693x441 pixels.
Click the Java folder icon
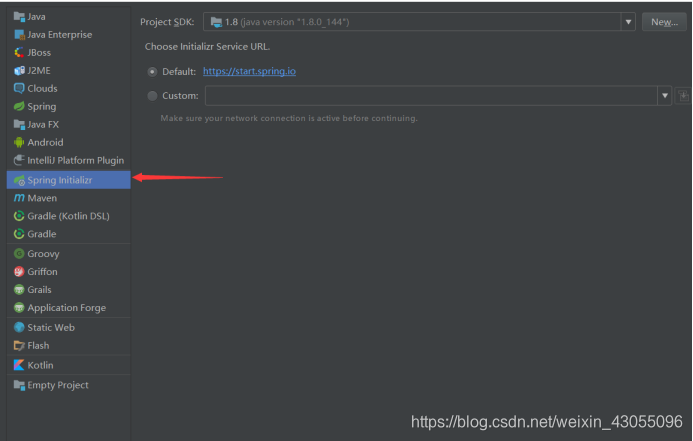click(x=19, y=17)
